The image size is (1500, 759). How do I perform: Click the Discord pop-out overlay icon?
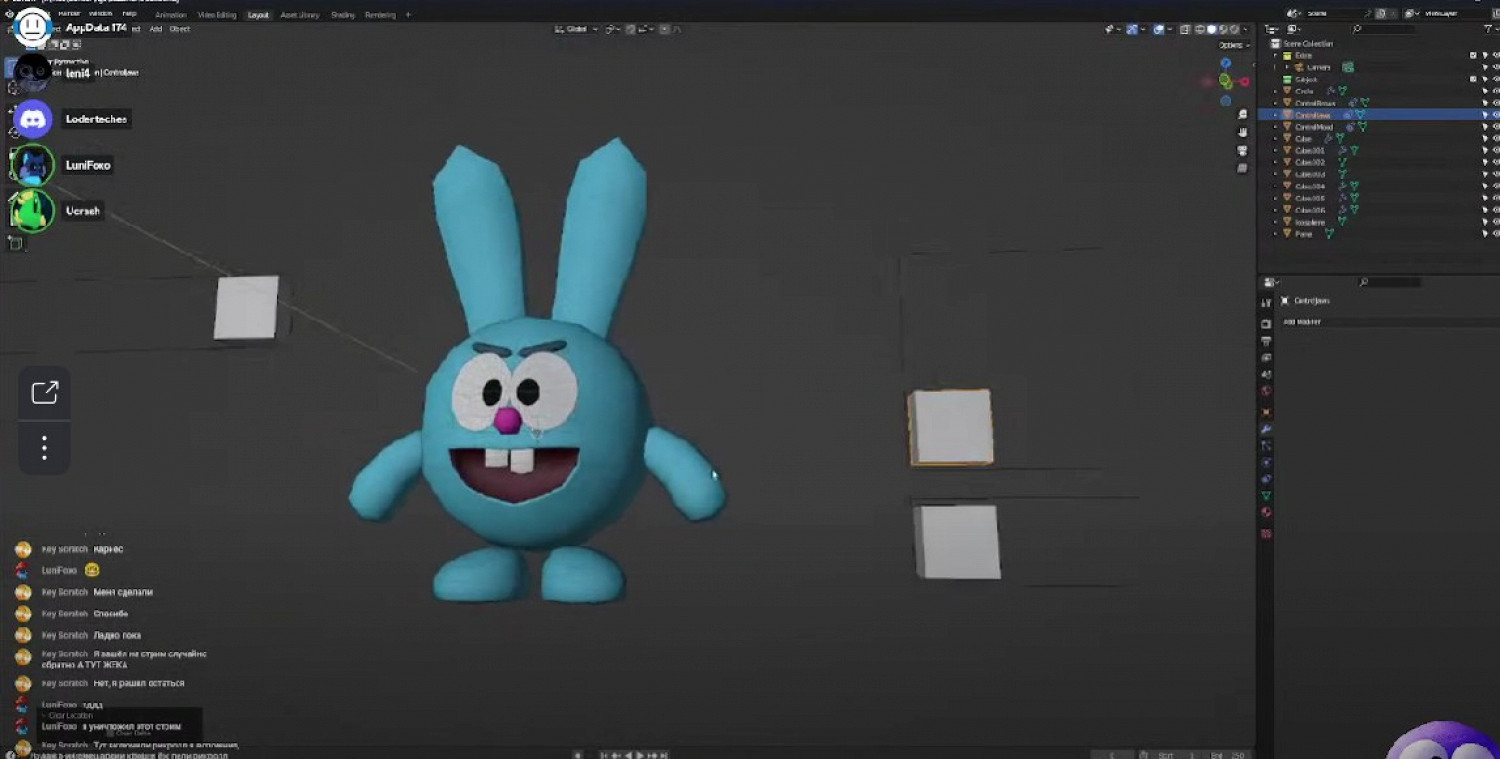45,393
